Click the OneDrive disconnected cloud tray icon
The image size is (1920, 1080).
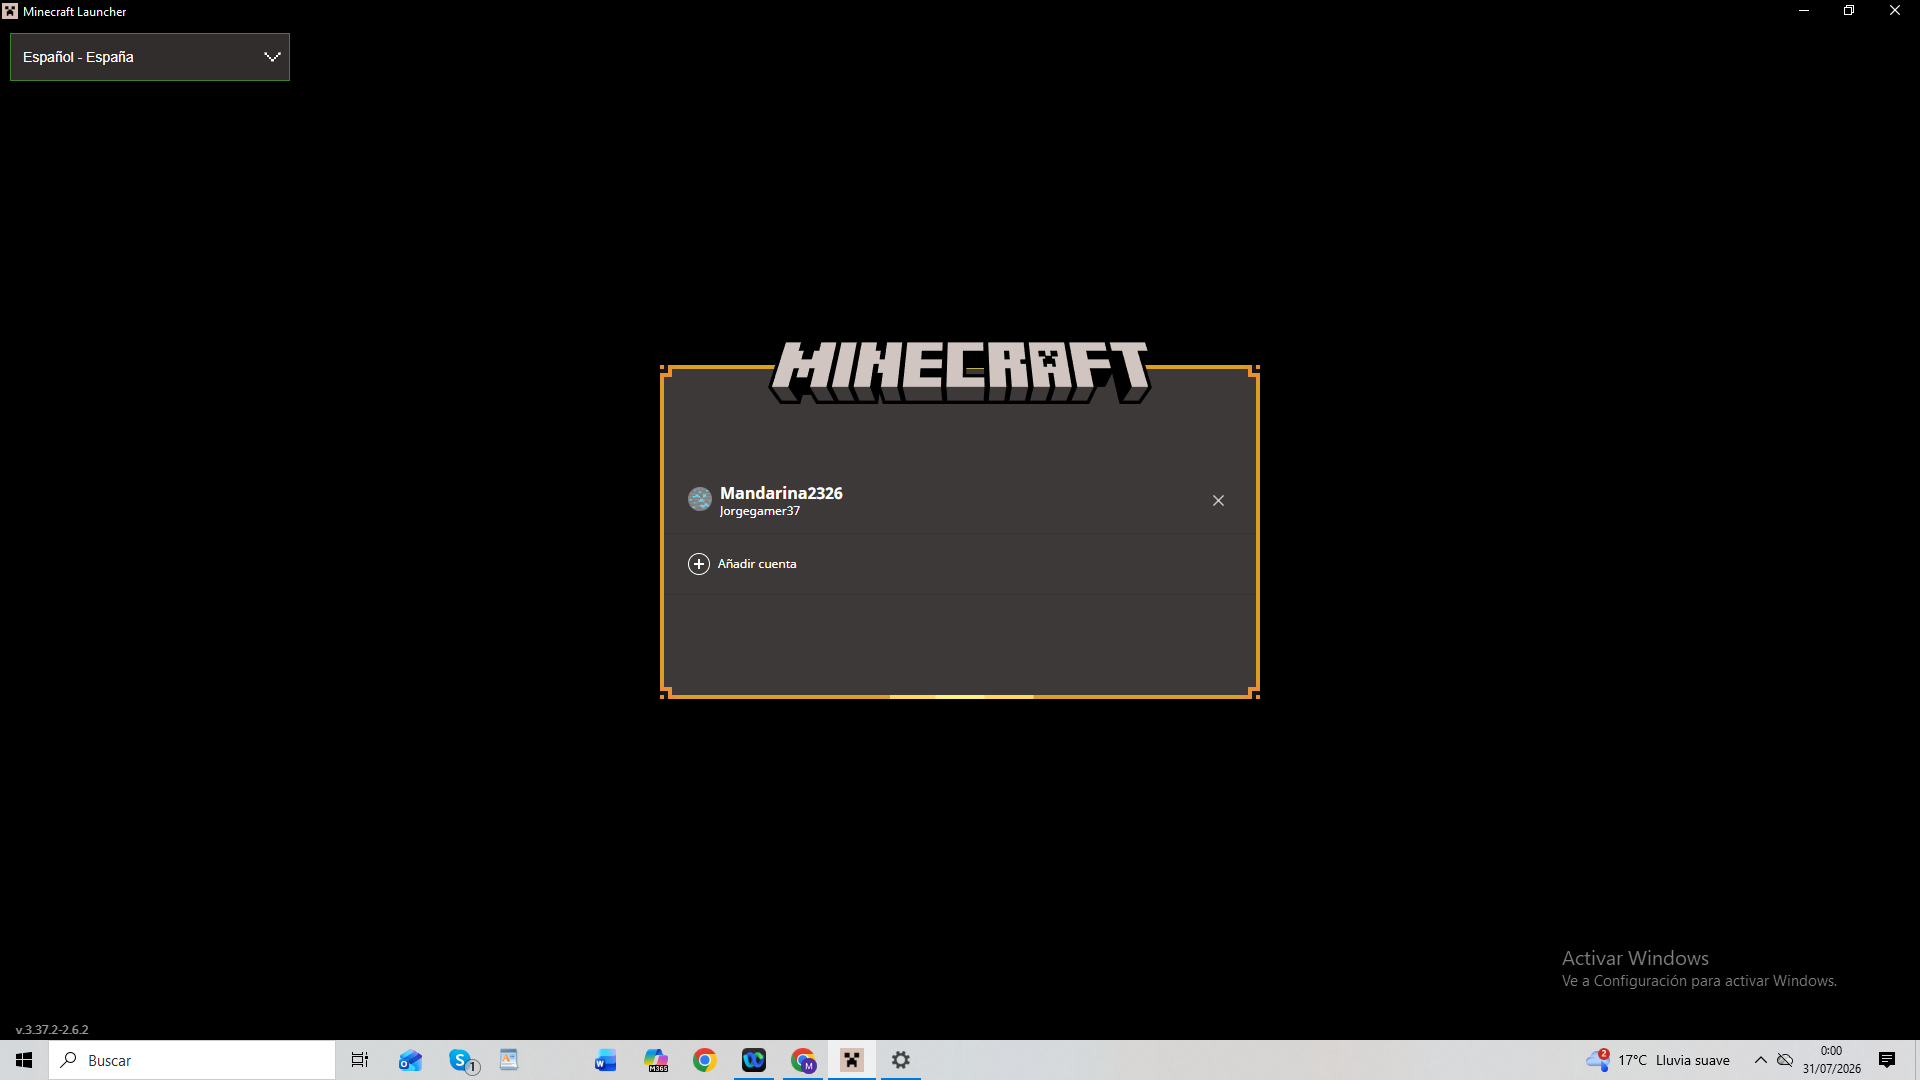pyautogui.click(x=1785, y=1060)
